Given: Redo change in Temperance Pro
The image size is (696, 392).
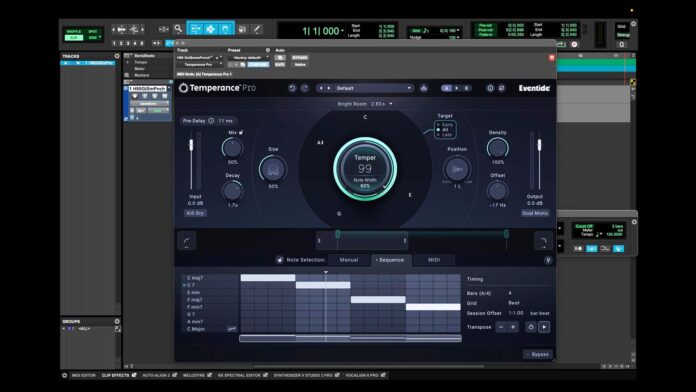Looking at the screenshot, I should 304,88.
